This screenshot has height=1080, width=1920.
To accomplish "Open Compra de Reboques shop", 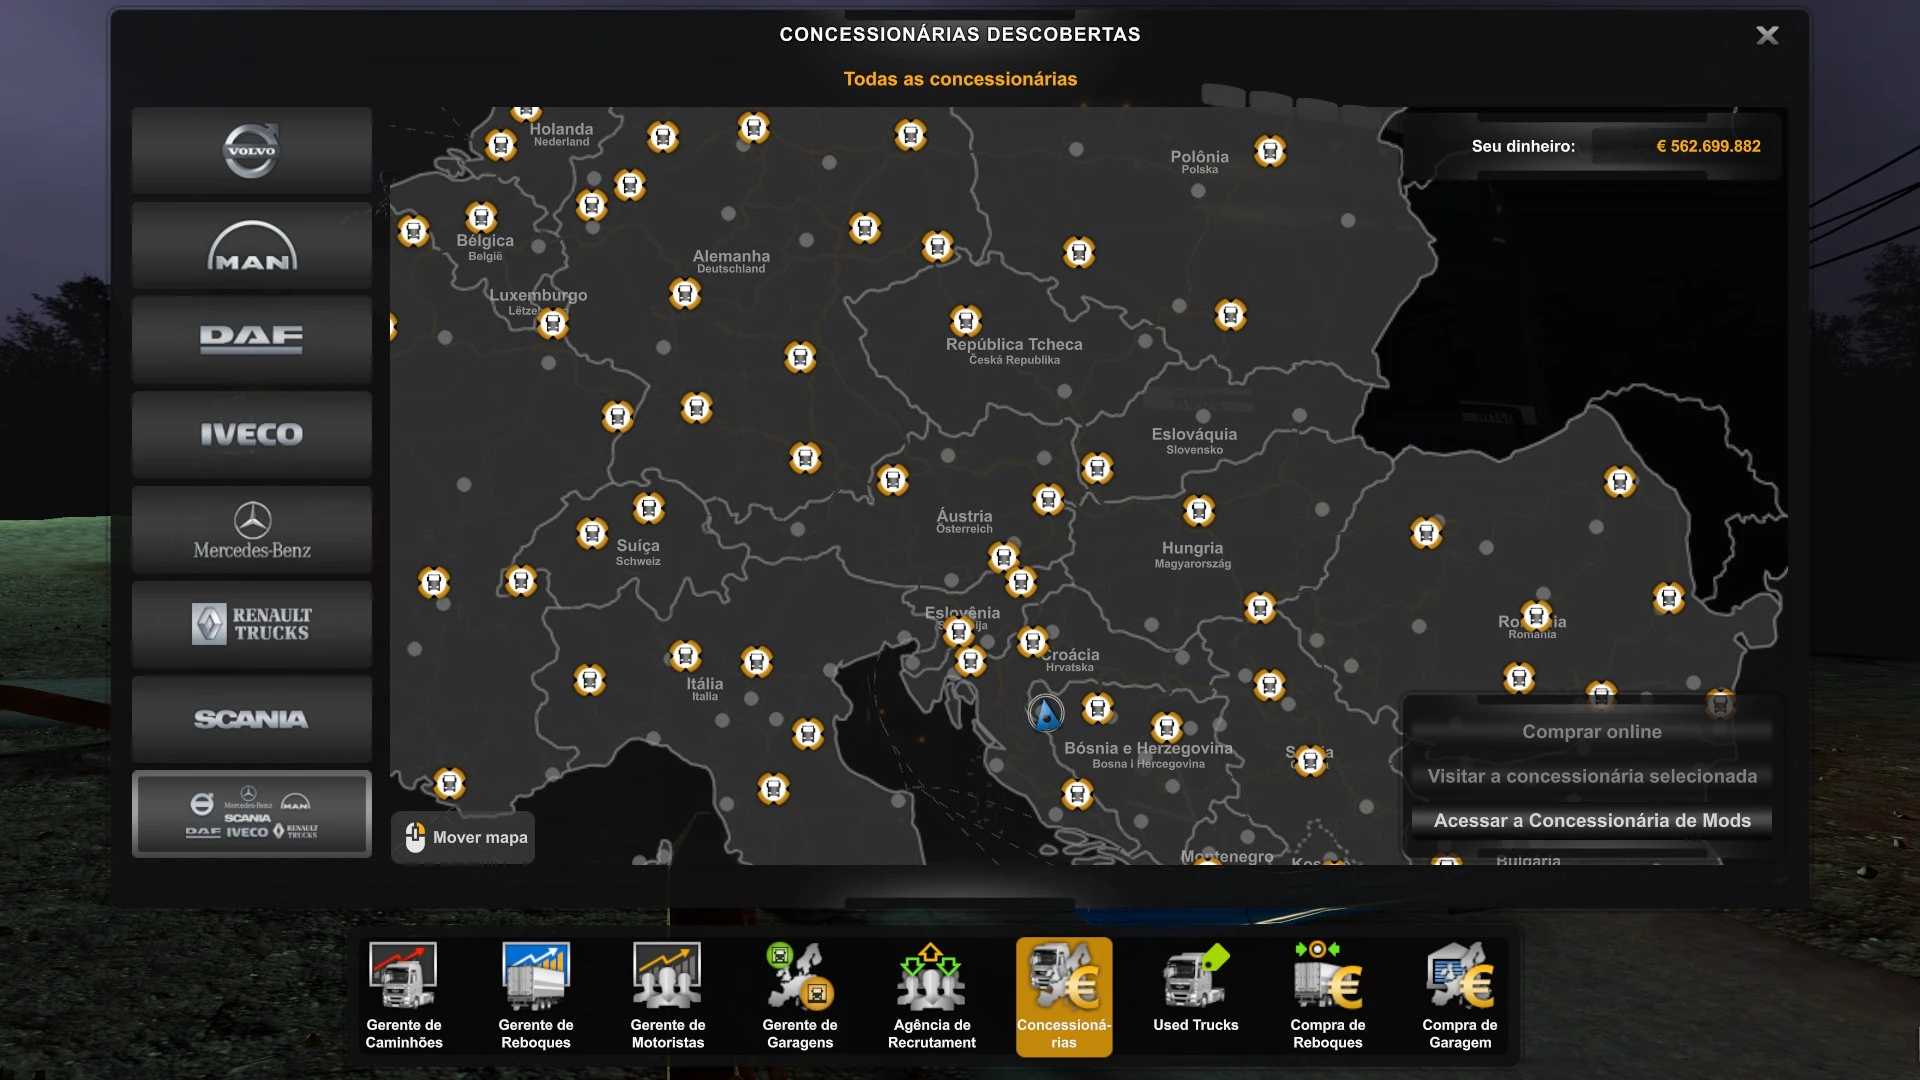I will click(x=1327, y=996).
